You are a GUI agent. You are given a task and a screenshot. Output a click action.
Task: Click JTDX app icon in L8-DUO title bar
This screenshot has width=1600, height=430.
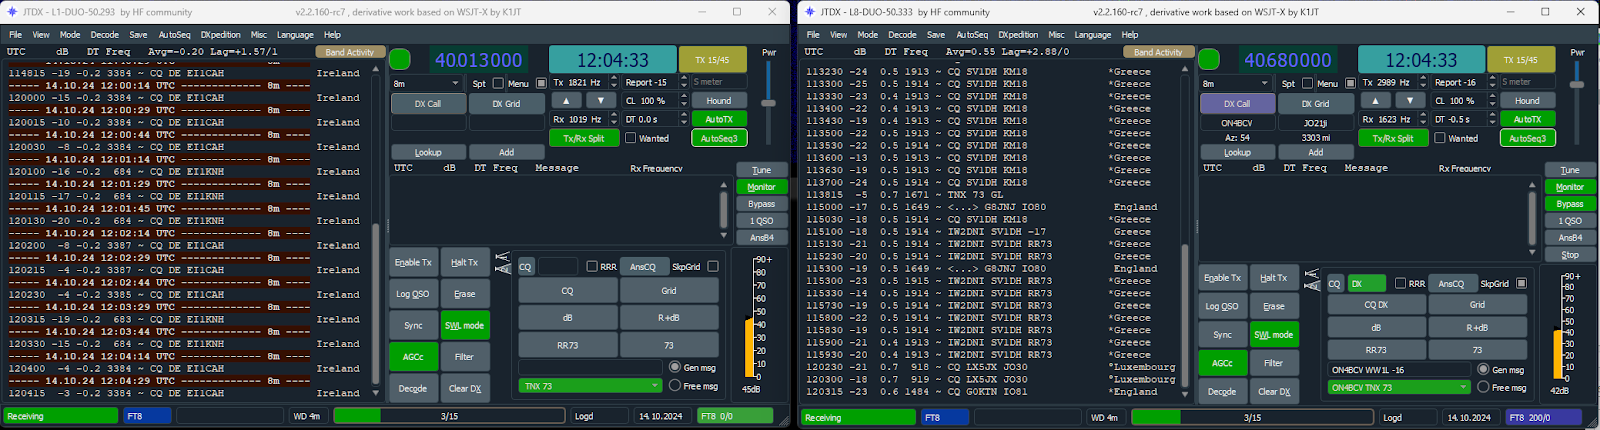pos(809,12)
